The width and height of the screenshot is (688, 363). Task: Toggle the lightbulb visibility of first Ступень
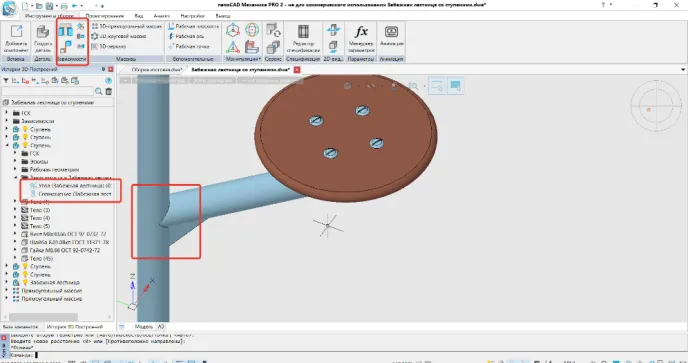coord(25,129)
